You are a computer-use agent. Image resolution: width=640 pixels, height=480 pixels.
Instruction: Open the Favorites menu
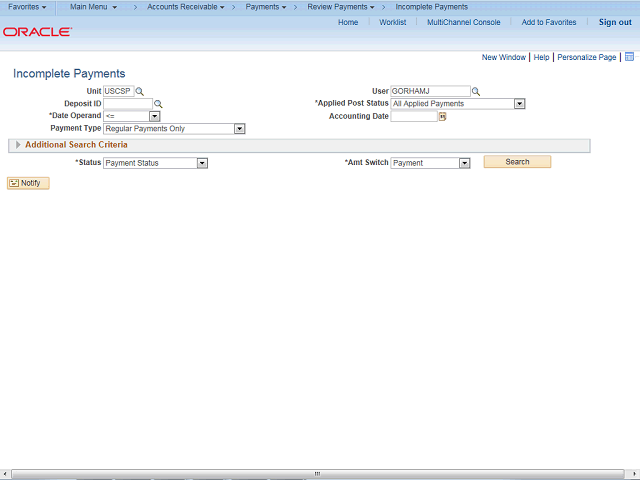click(27, 7)
